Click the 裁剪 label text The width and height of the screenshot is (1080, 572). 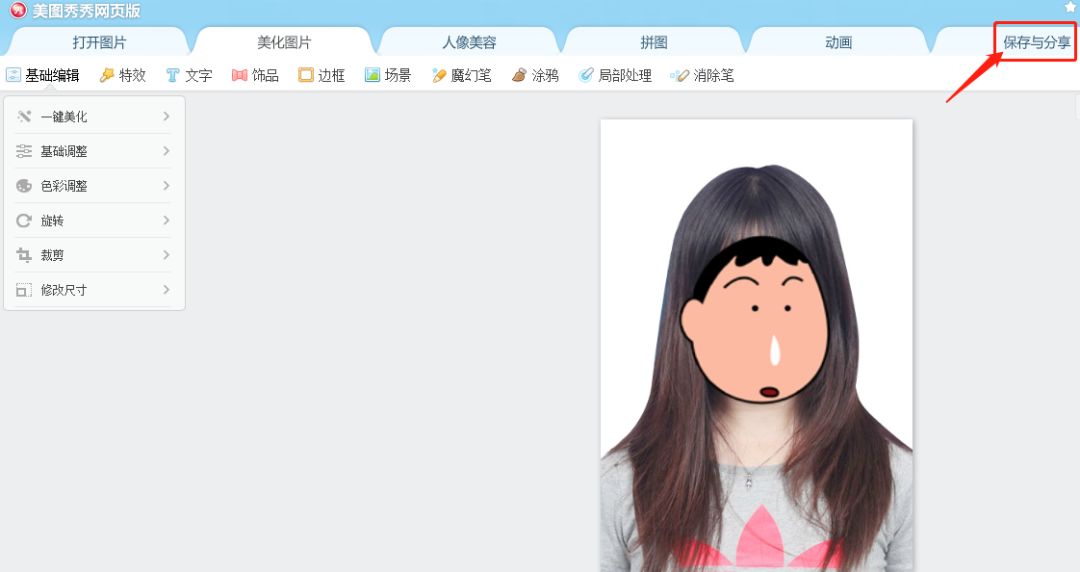[x=52, y=255]
